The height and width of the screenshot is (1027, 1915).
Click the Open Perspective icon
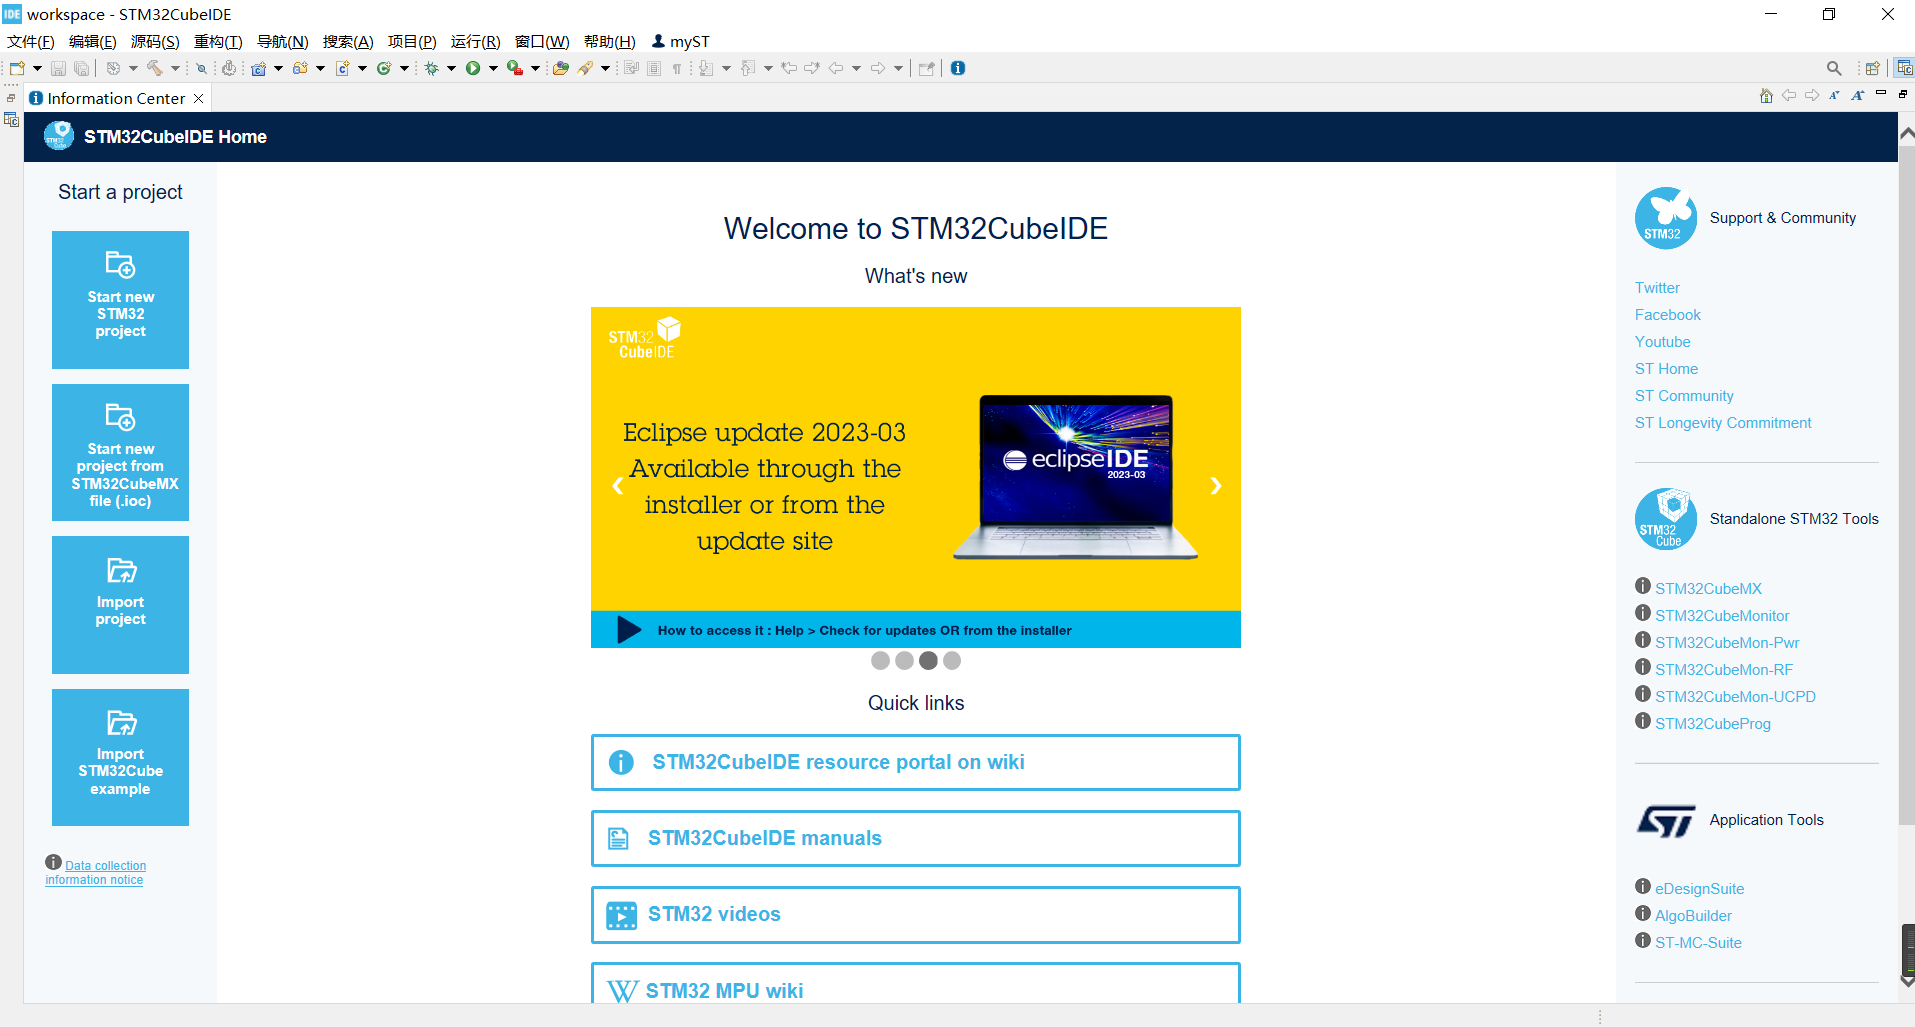1873,68
